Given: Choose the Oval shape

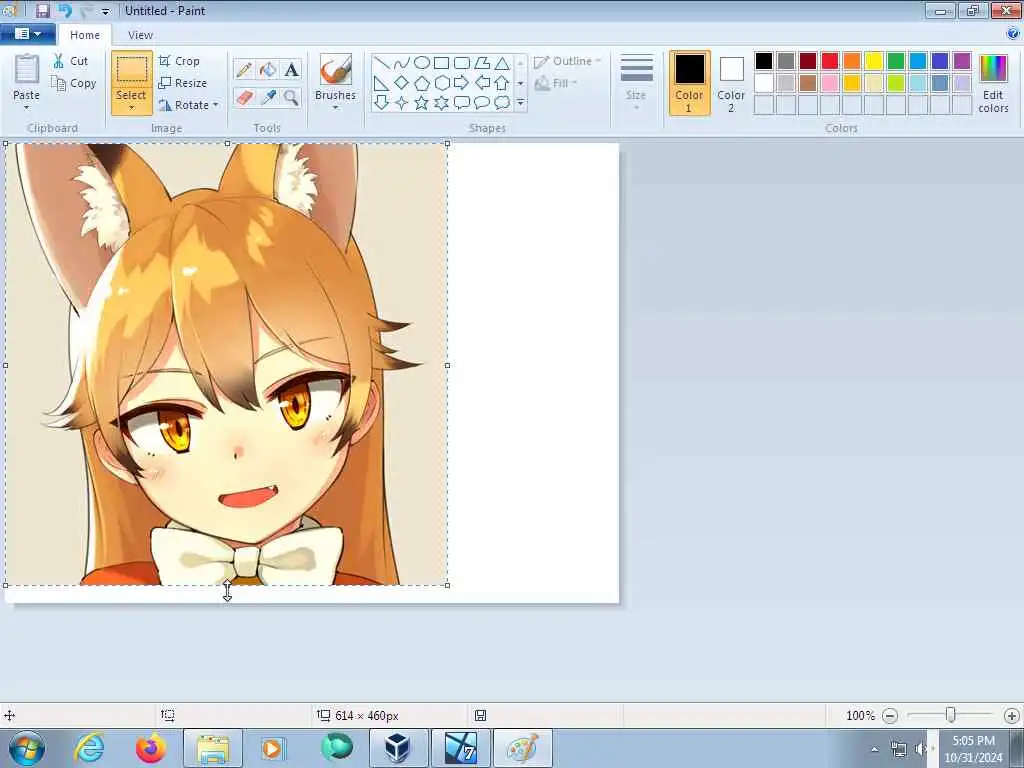Looking at the screenshot, I should tap(422, 63).
